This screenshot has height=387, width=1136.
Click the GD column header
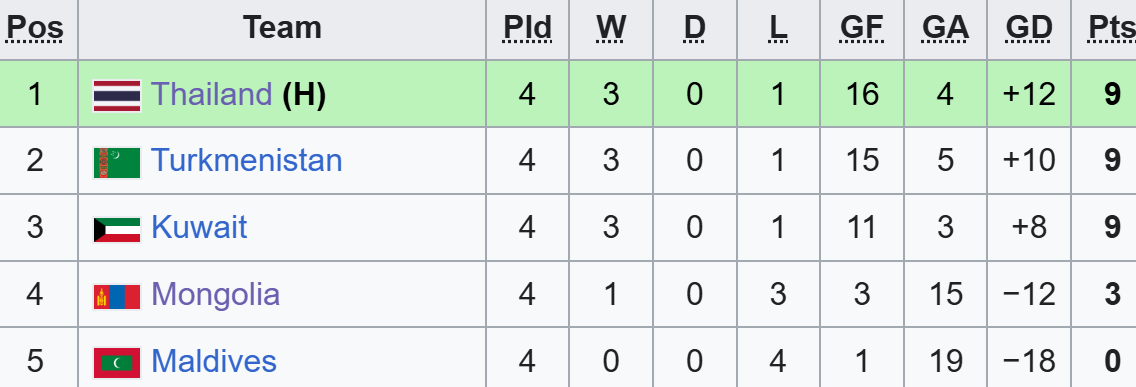(x=1029, y=28)
